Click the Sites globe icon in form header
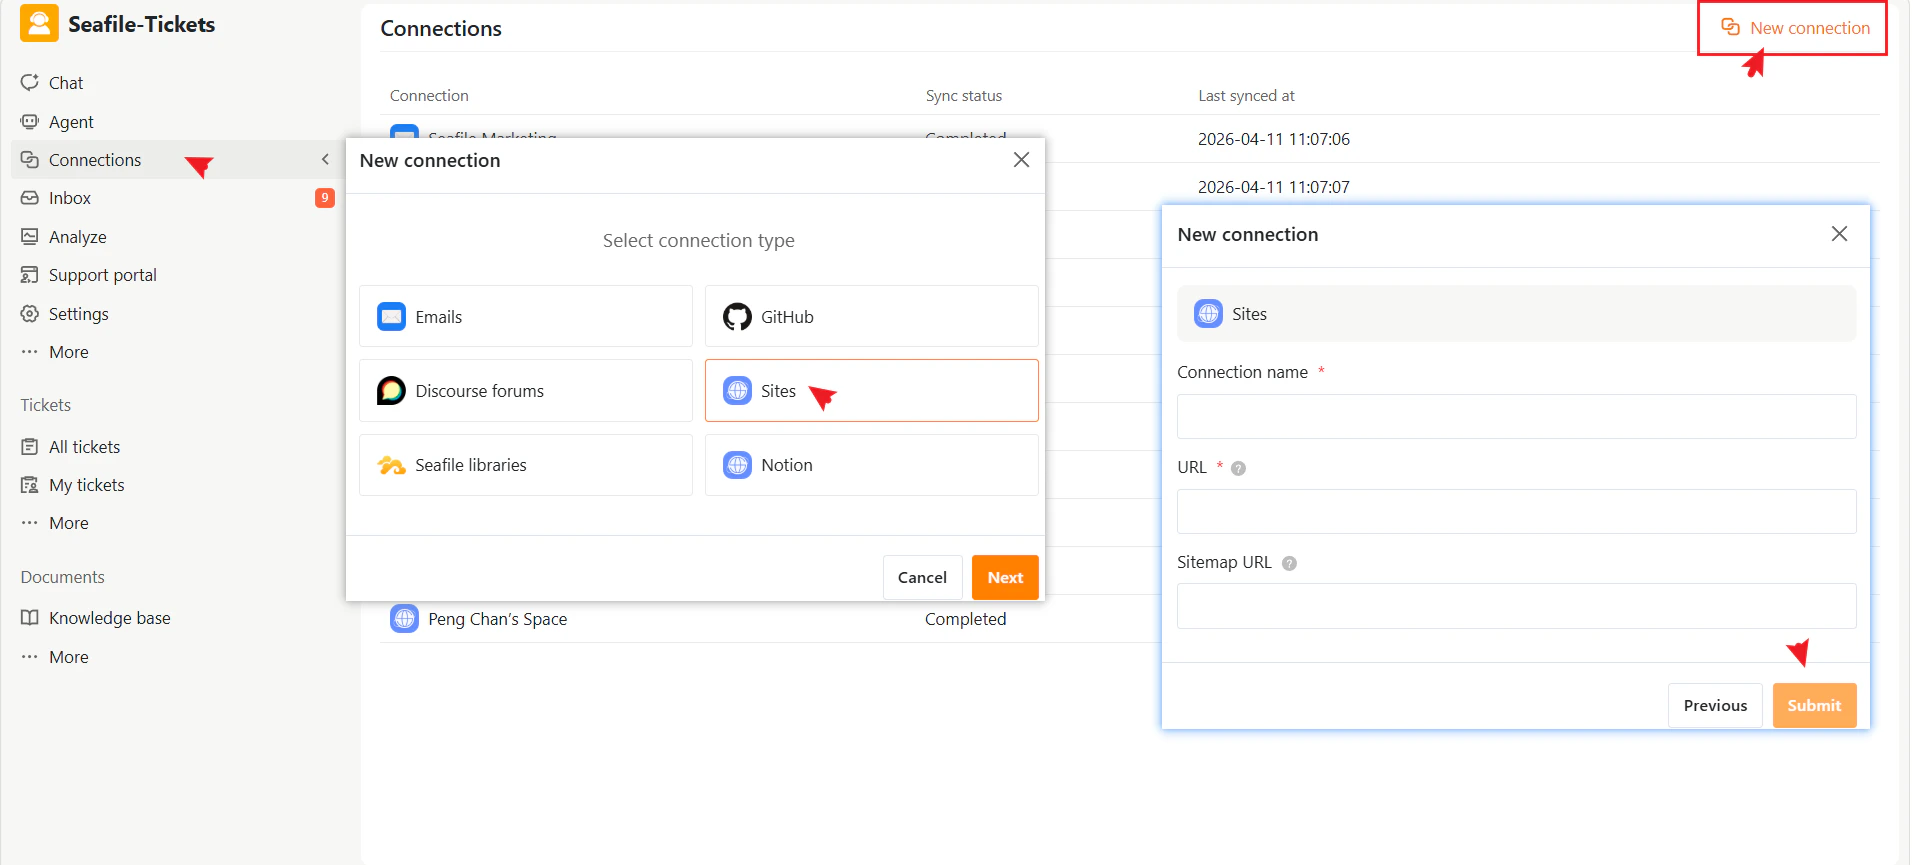The image size is (1915, 865). 1209,314
